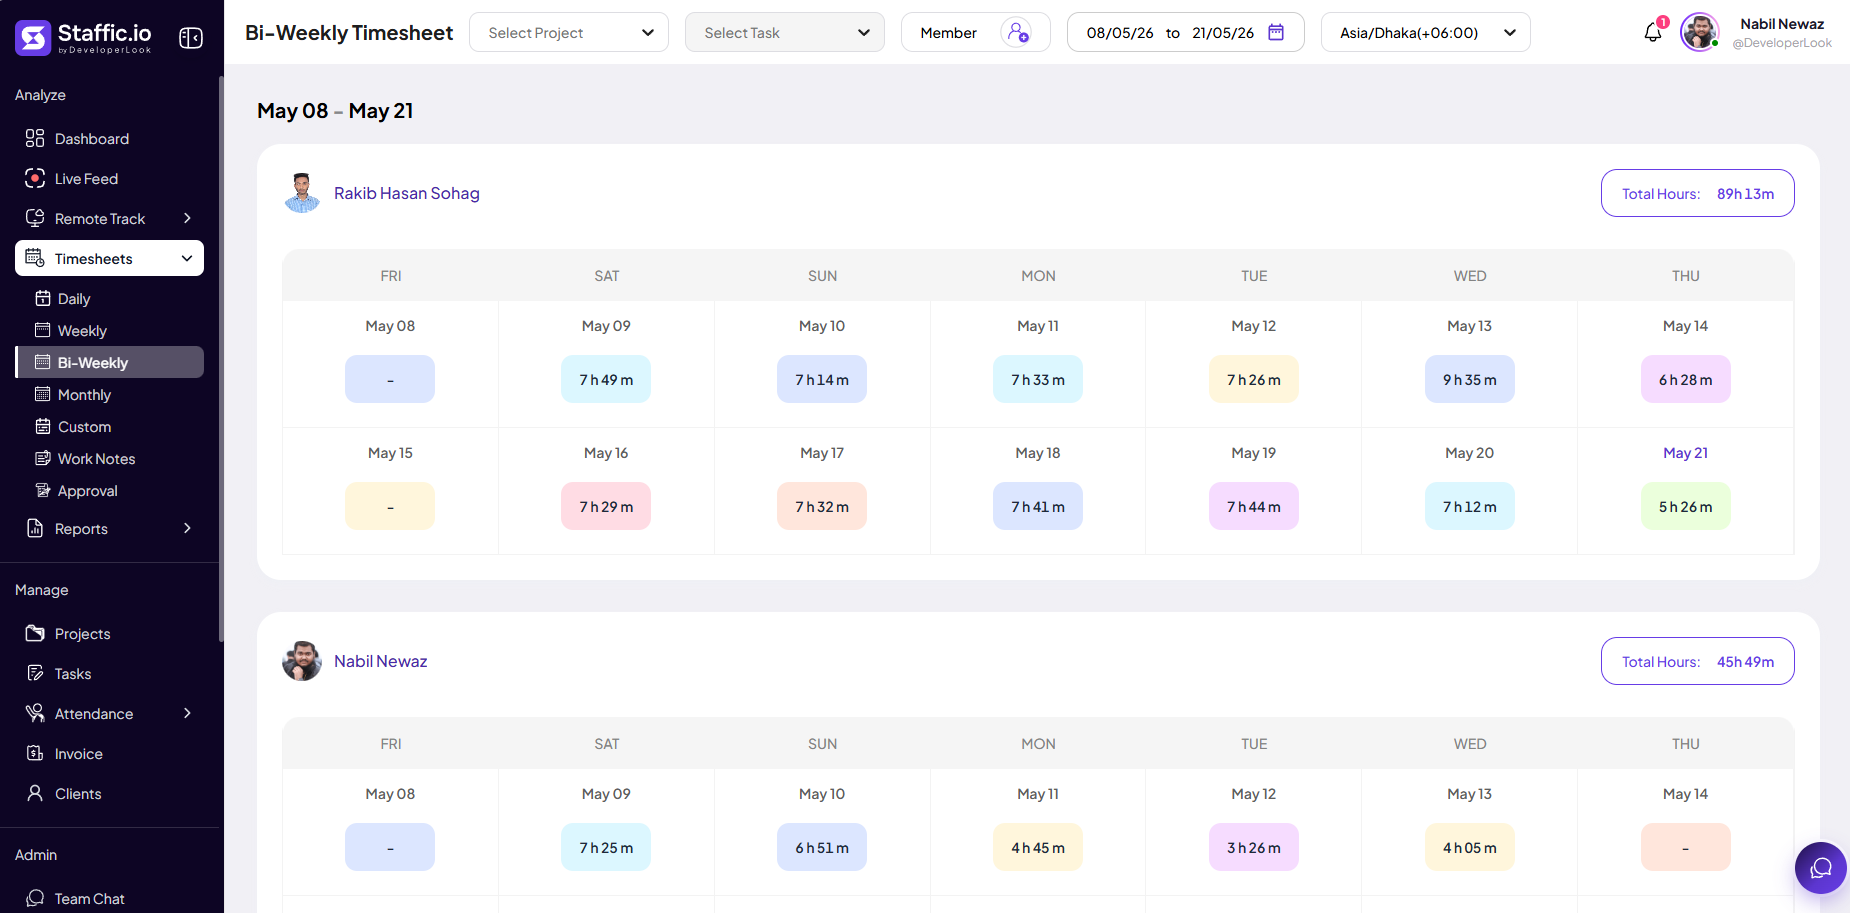Click the May 08 – May 21 heading
Screen dimensions: 1850x913
click(335, 111)
